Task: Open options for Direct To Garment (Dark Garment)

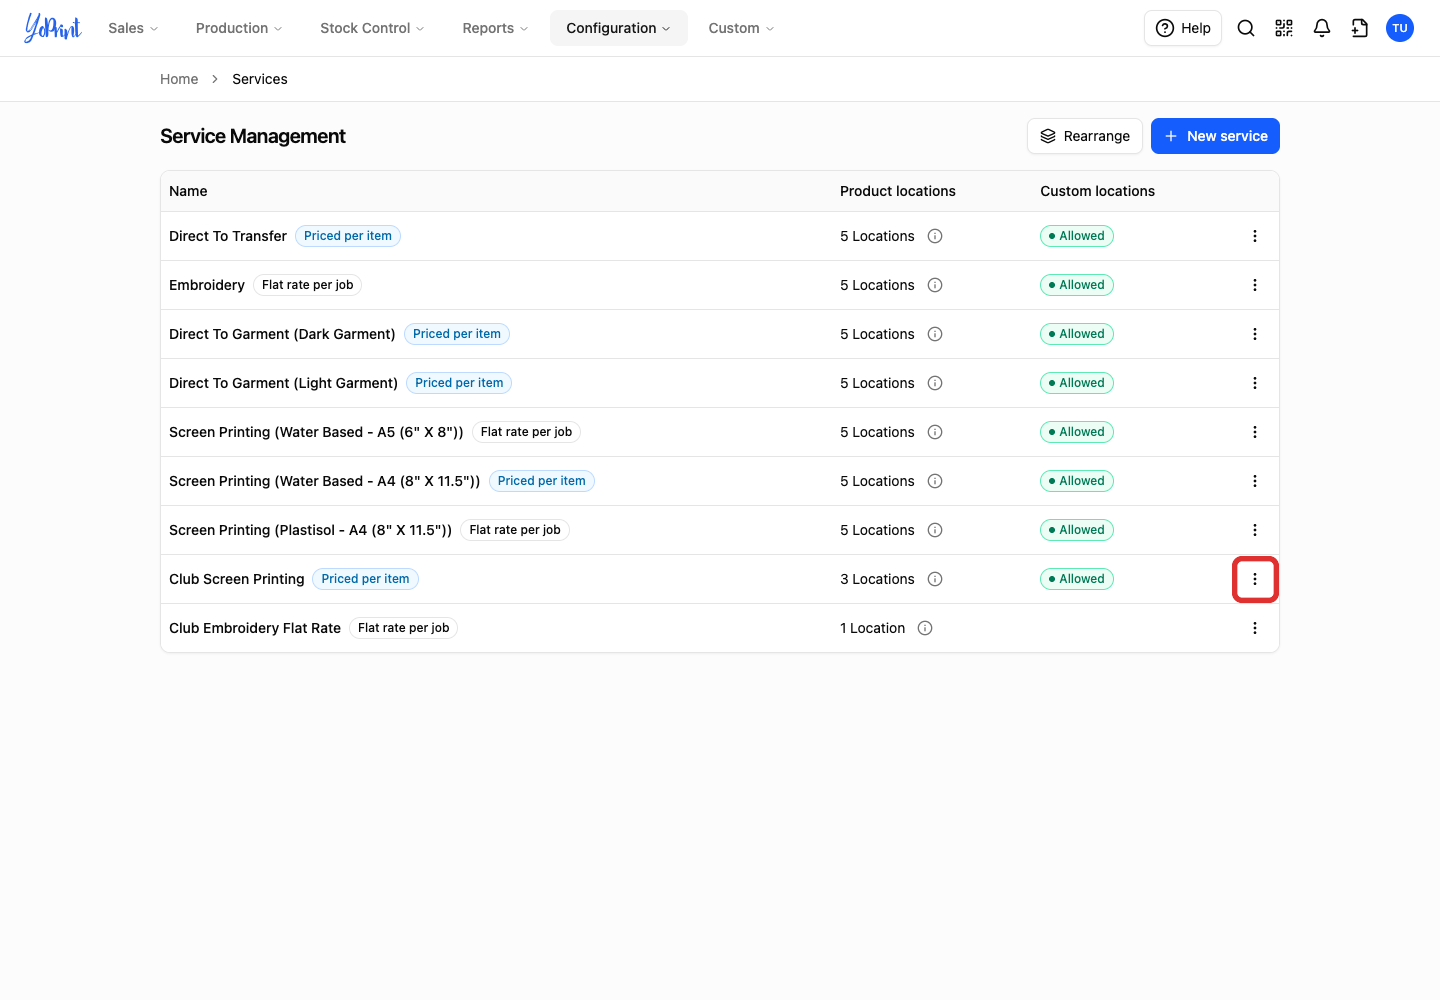Action: coord(1255,334)
